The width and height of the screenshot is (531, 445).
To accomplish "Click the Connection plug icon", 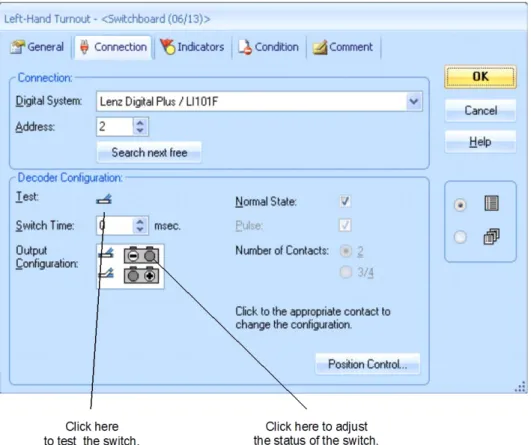I will click(84, 47).
